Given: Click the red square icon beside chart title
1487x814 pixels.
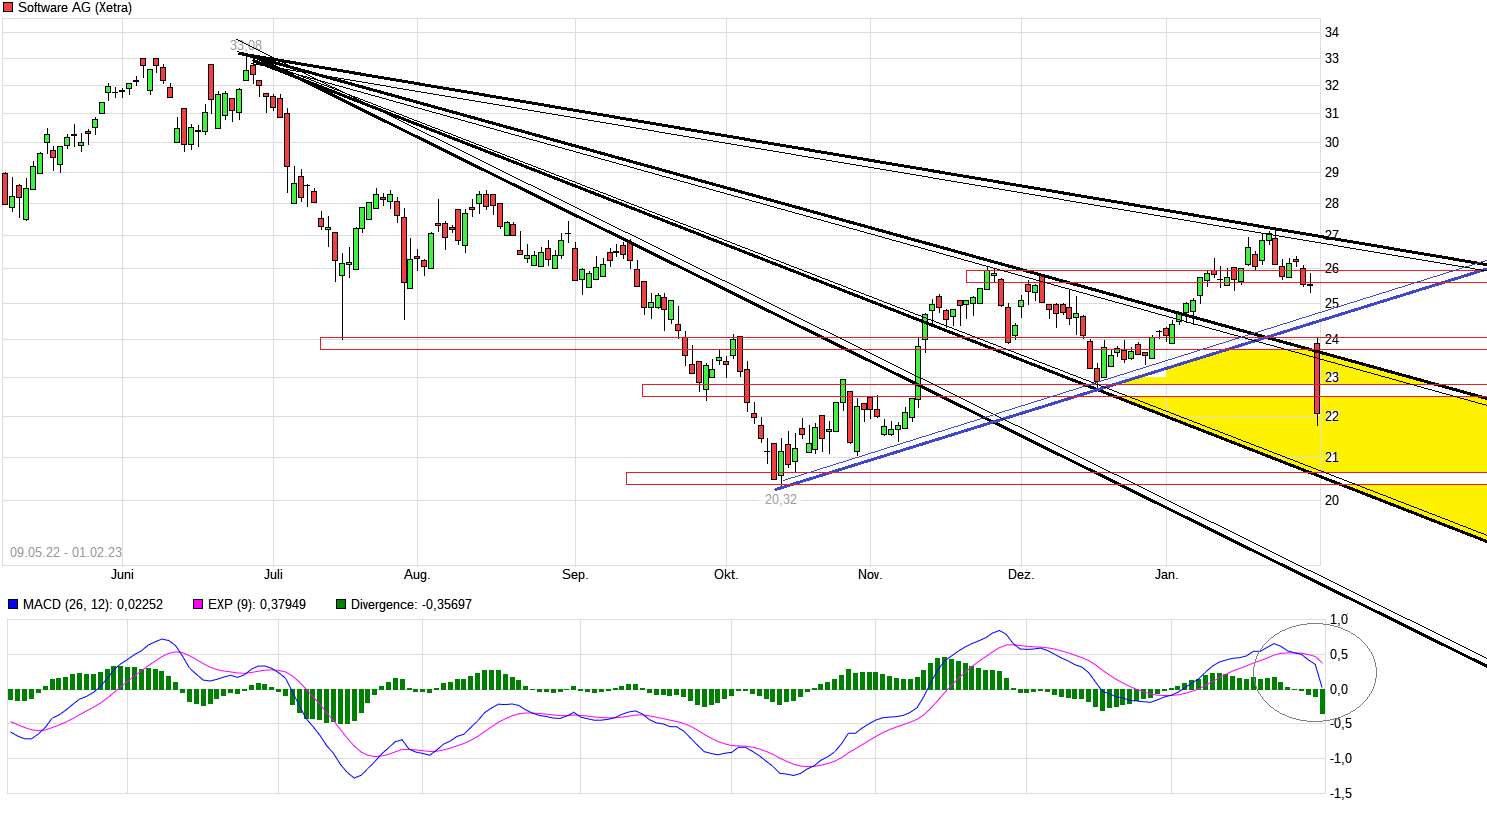Looking at the screenshot, I should click(8, 7).
